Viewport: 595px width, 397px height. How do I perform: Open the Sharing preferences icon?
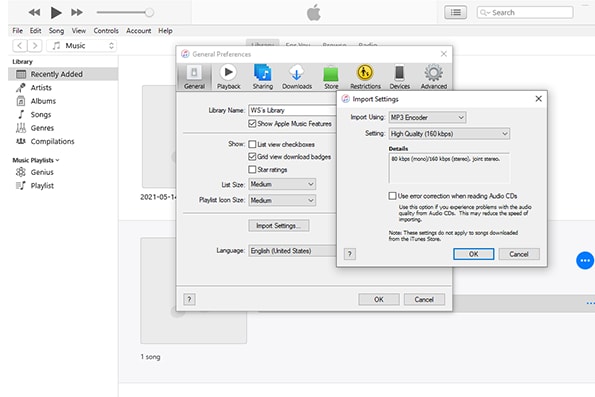click(263, 72)
